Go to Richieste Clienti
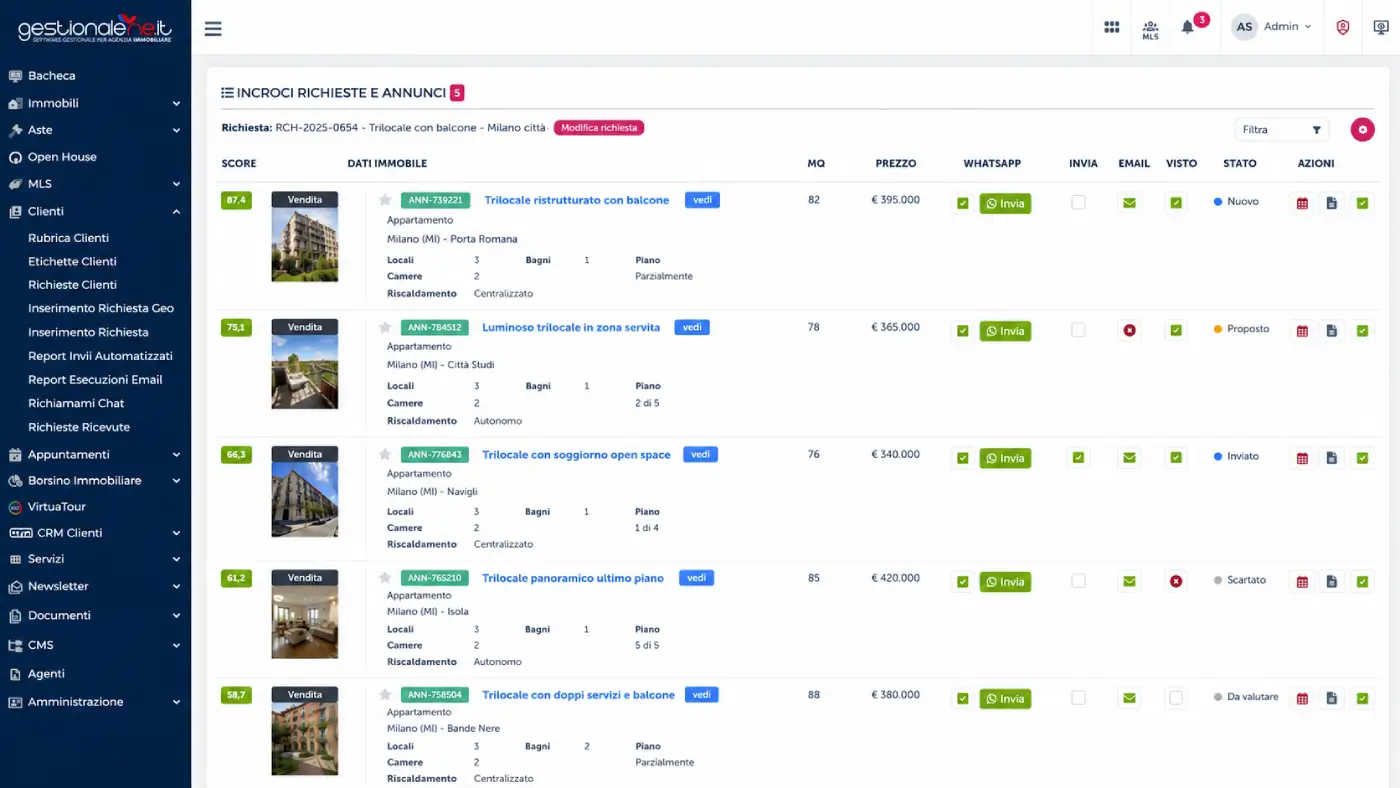Image resolution: width=1400 pixels, height=788 pixels. [72, 285]
